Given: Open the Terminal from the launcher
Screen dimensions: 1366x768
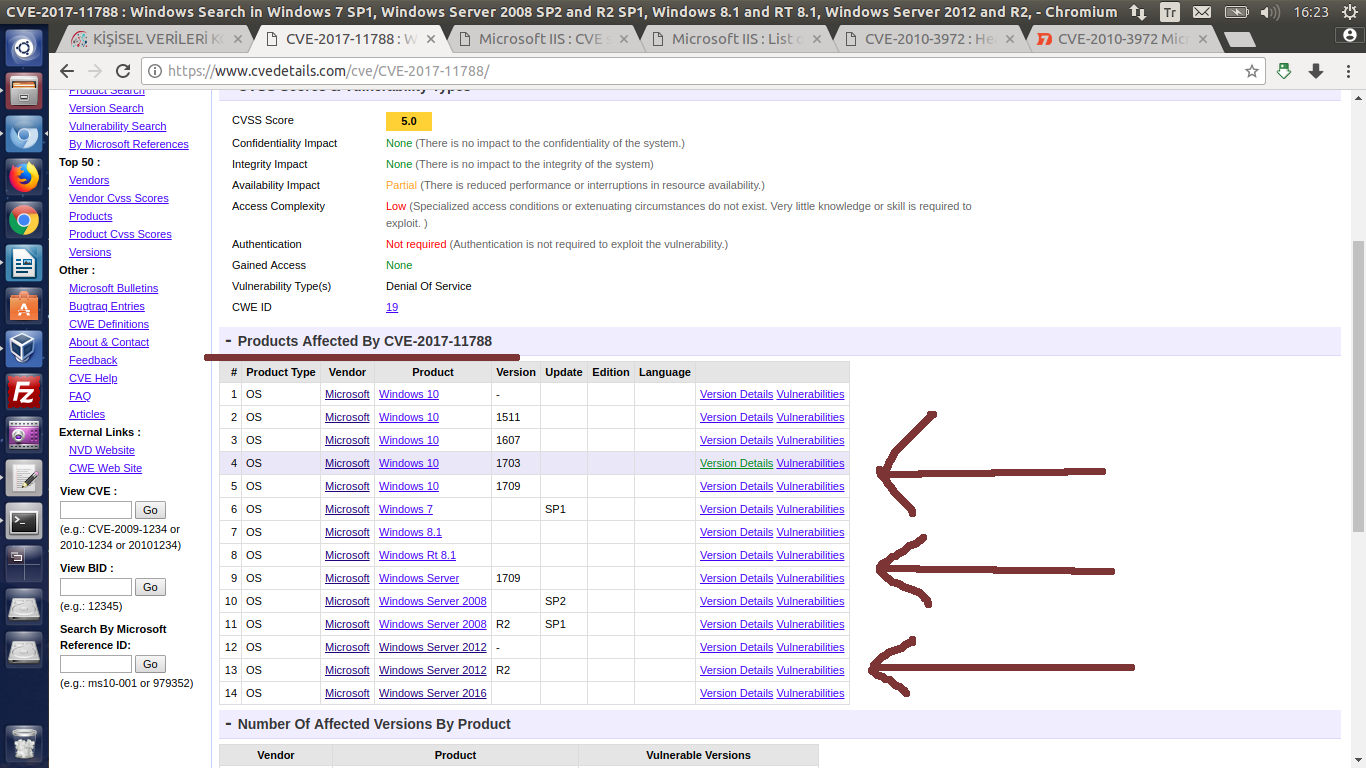Looking at the screenshot, I should tap(24, 521).
